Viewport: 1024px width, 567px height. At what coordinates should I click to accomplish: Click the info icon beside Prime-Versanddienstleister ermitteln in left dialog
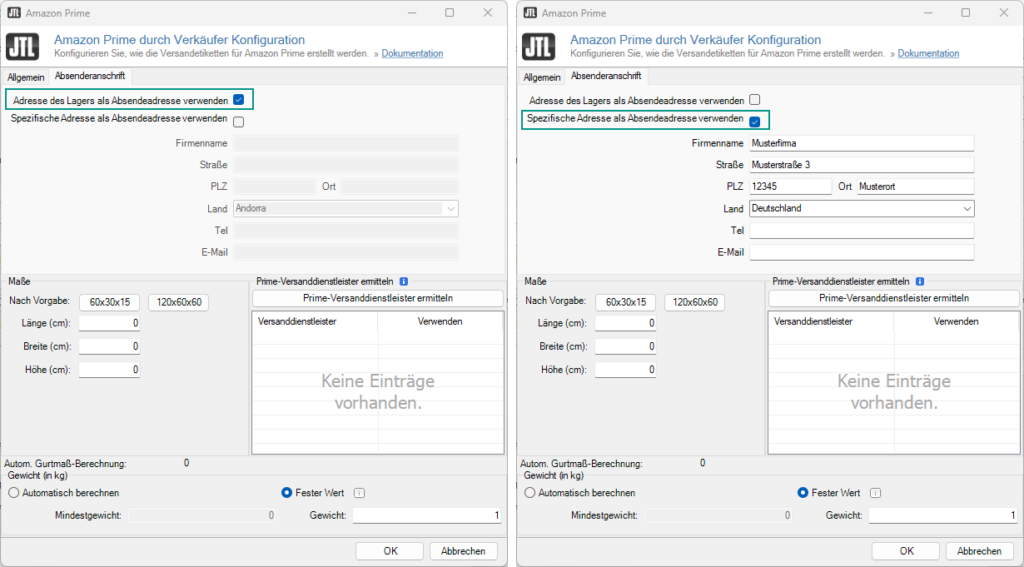pos(403,282)
